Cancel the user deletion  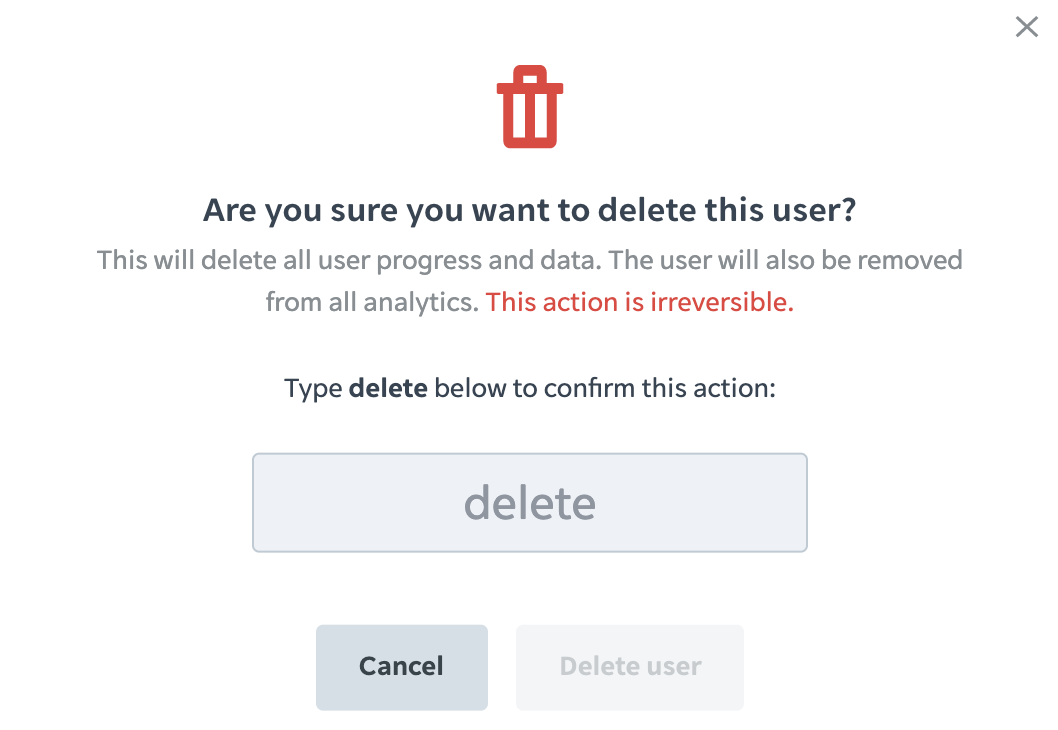click(401, 667)
